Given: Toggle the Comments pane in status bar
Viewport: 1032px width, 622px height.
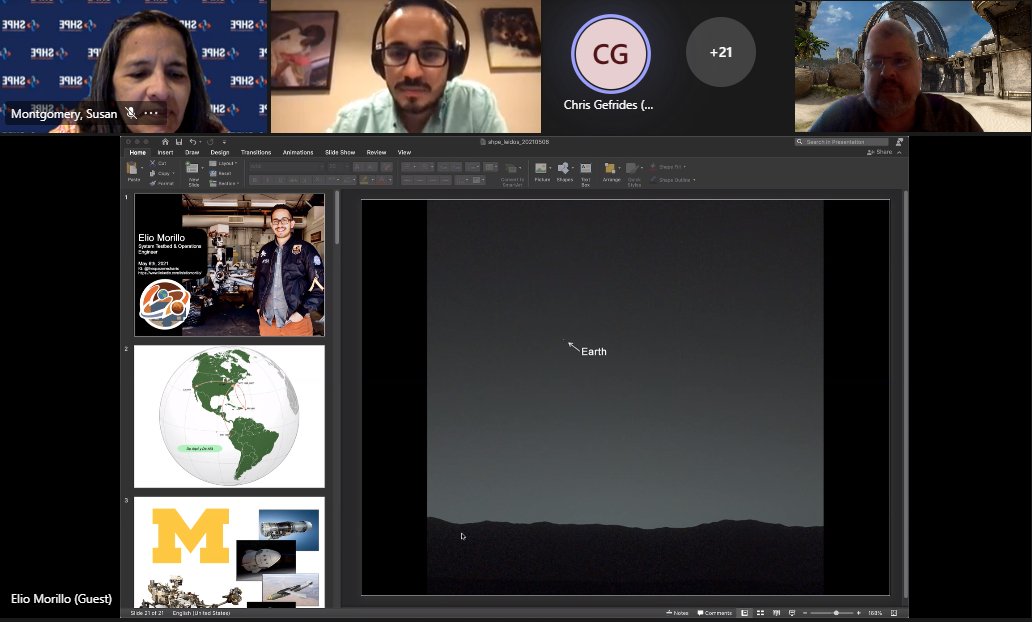Looking at the screenshot, I should click(715, 613).
